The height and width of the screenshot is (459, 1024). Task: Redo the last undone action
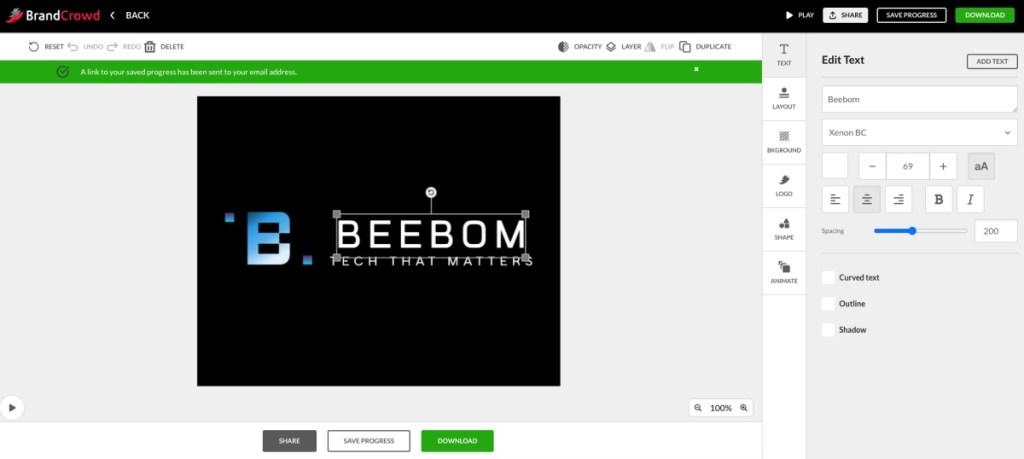[124, 47]
